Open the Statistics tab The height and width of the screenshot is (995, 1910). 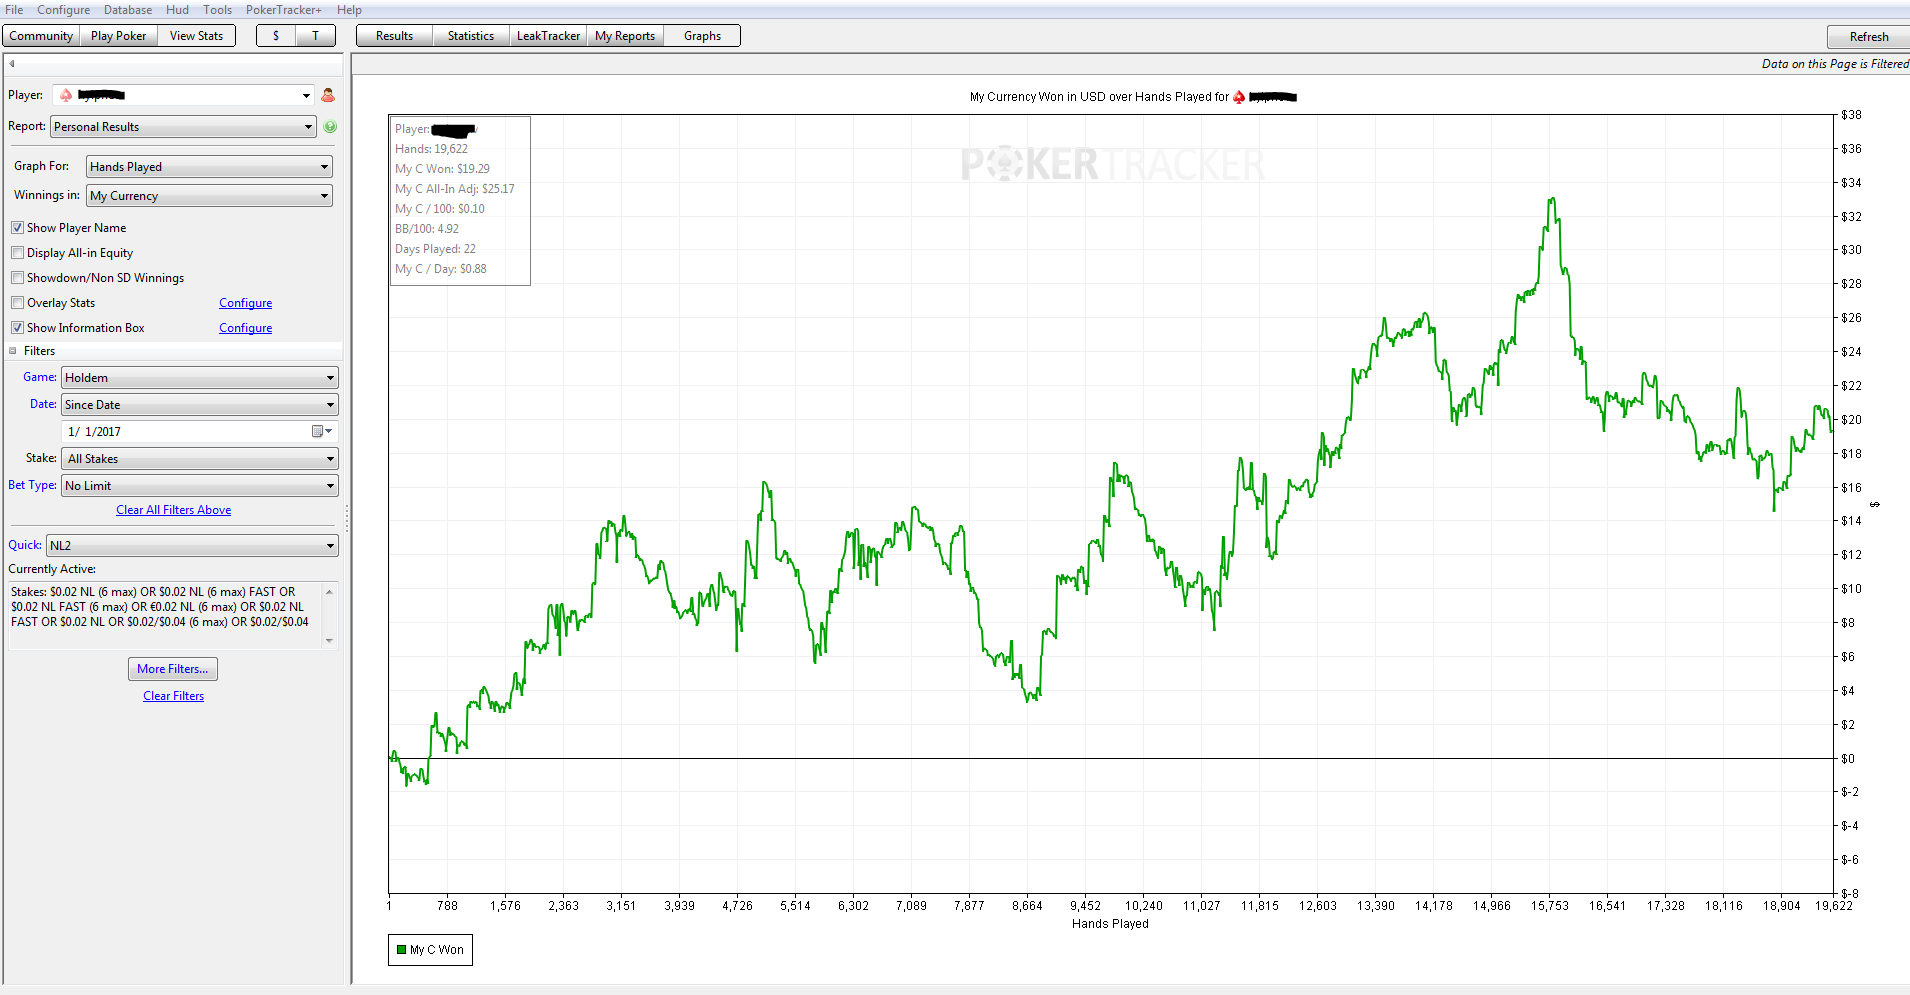click(x=470, y=36)
